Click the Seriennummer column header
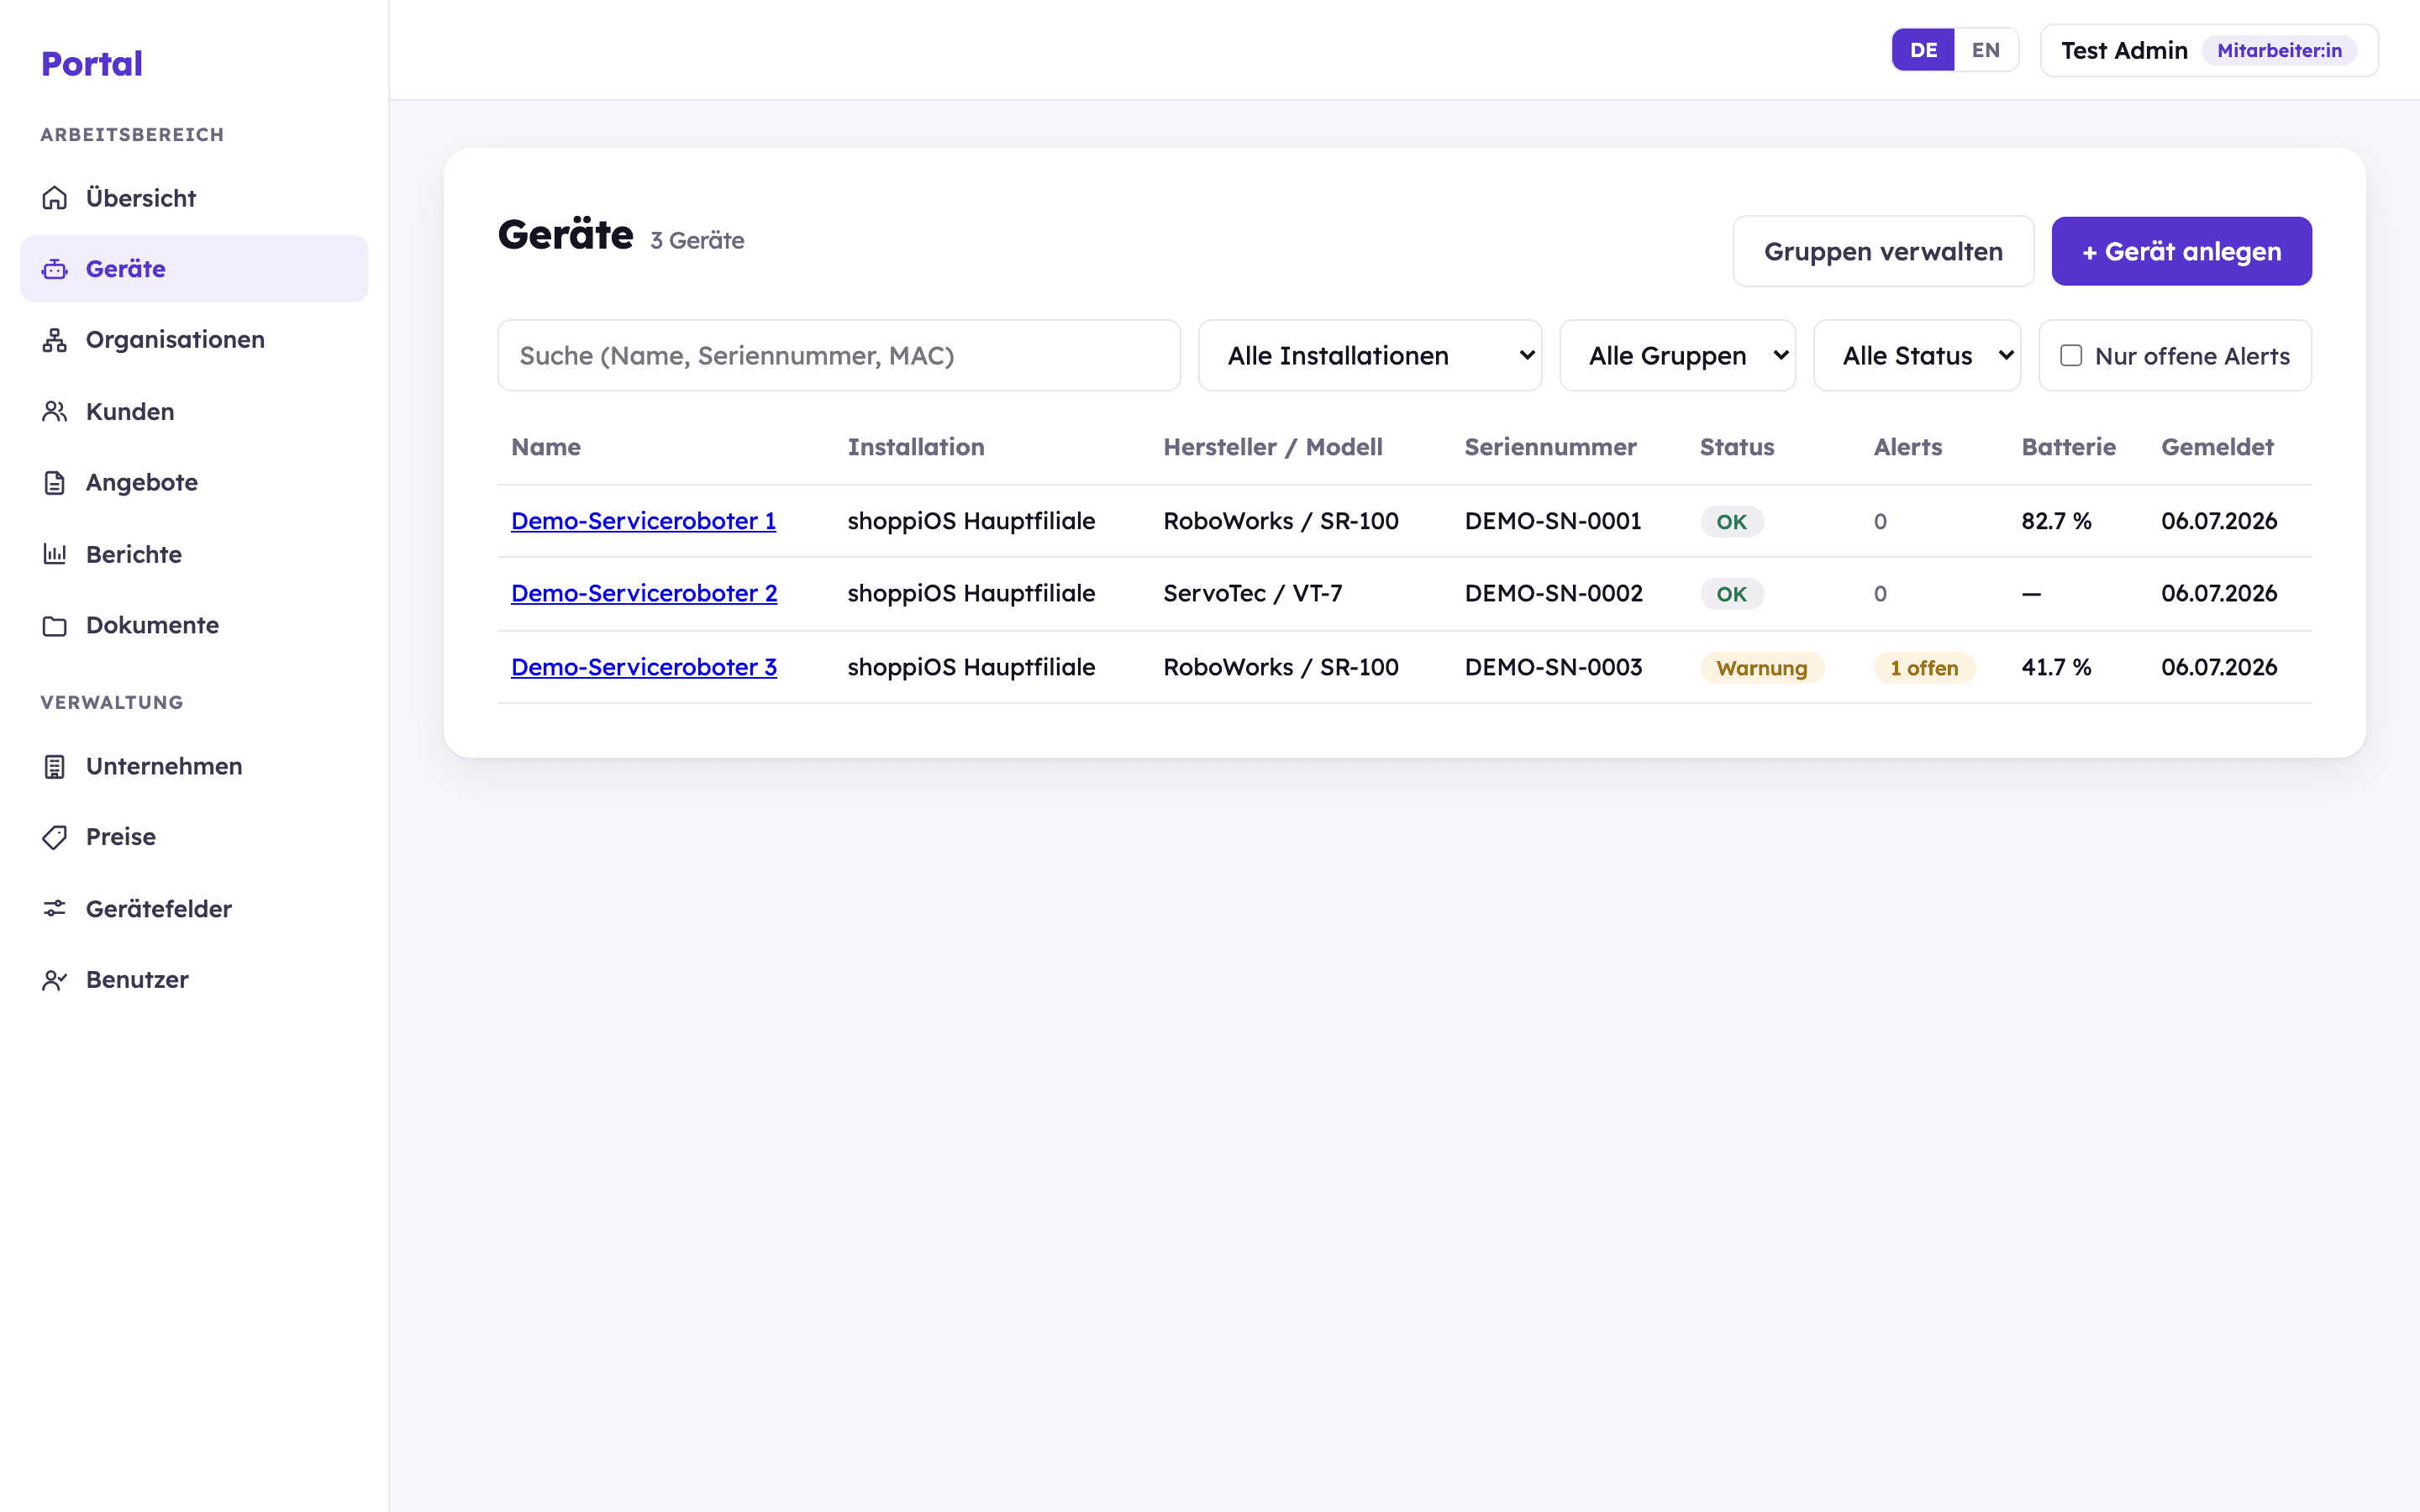Screen dimensions: 2420x1512 click(x=1550, y=447)
